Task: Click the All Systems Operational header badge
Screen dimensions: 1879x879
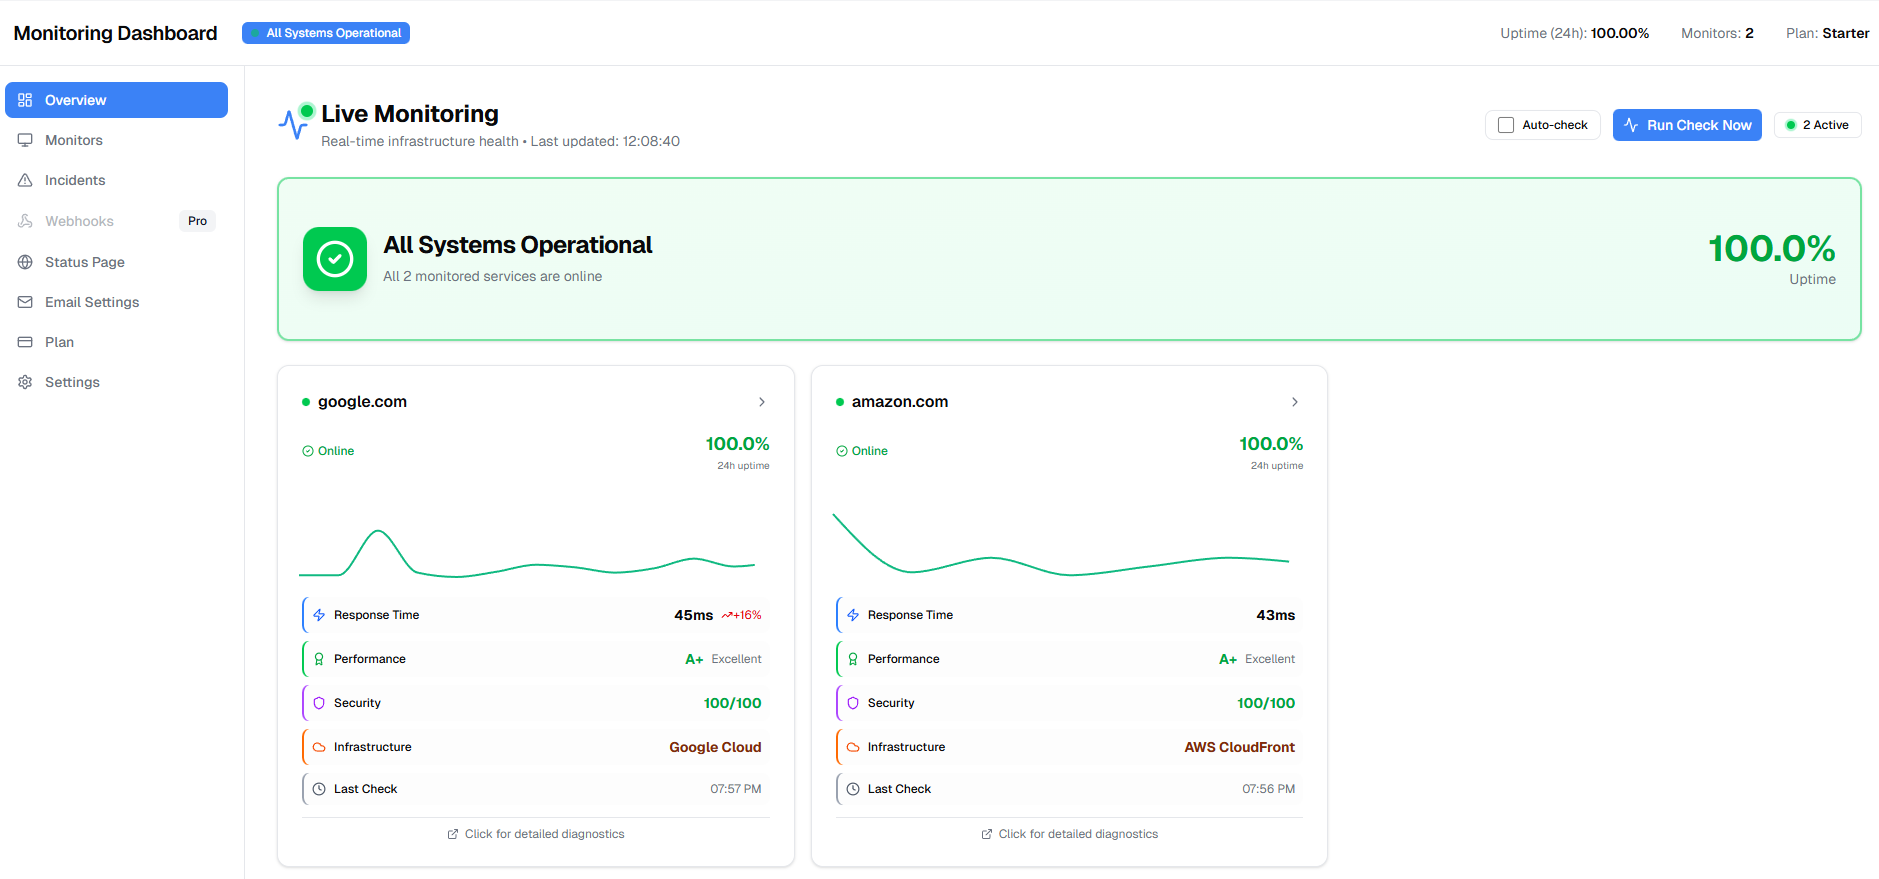Action: [x=326, y=33]
